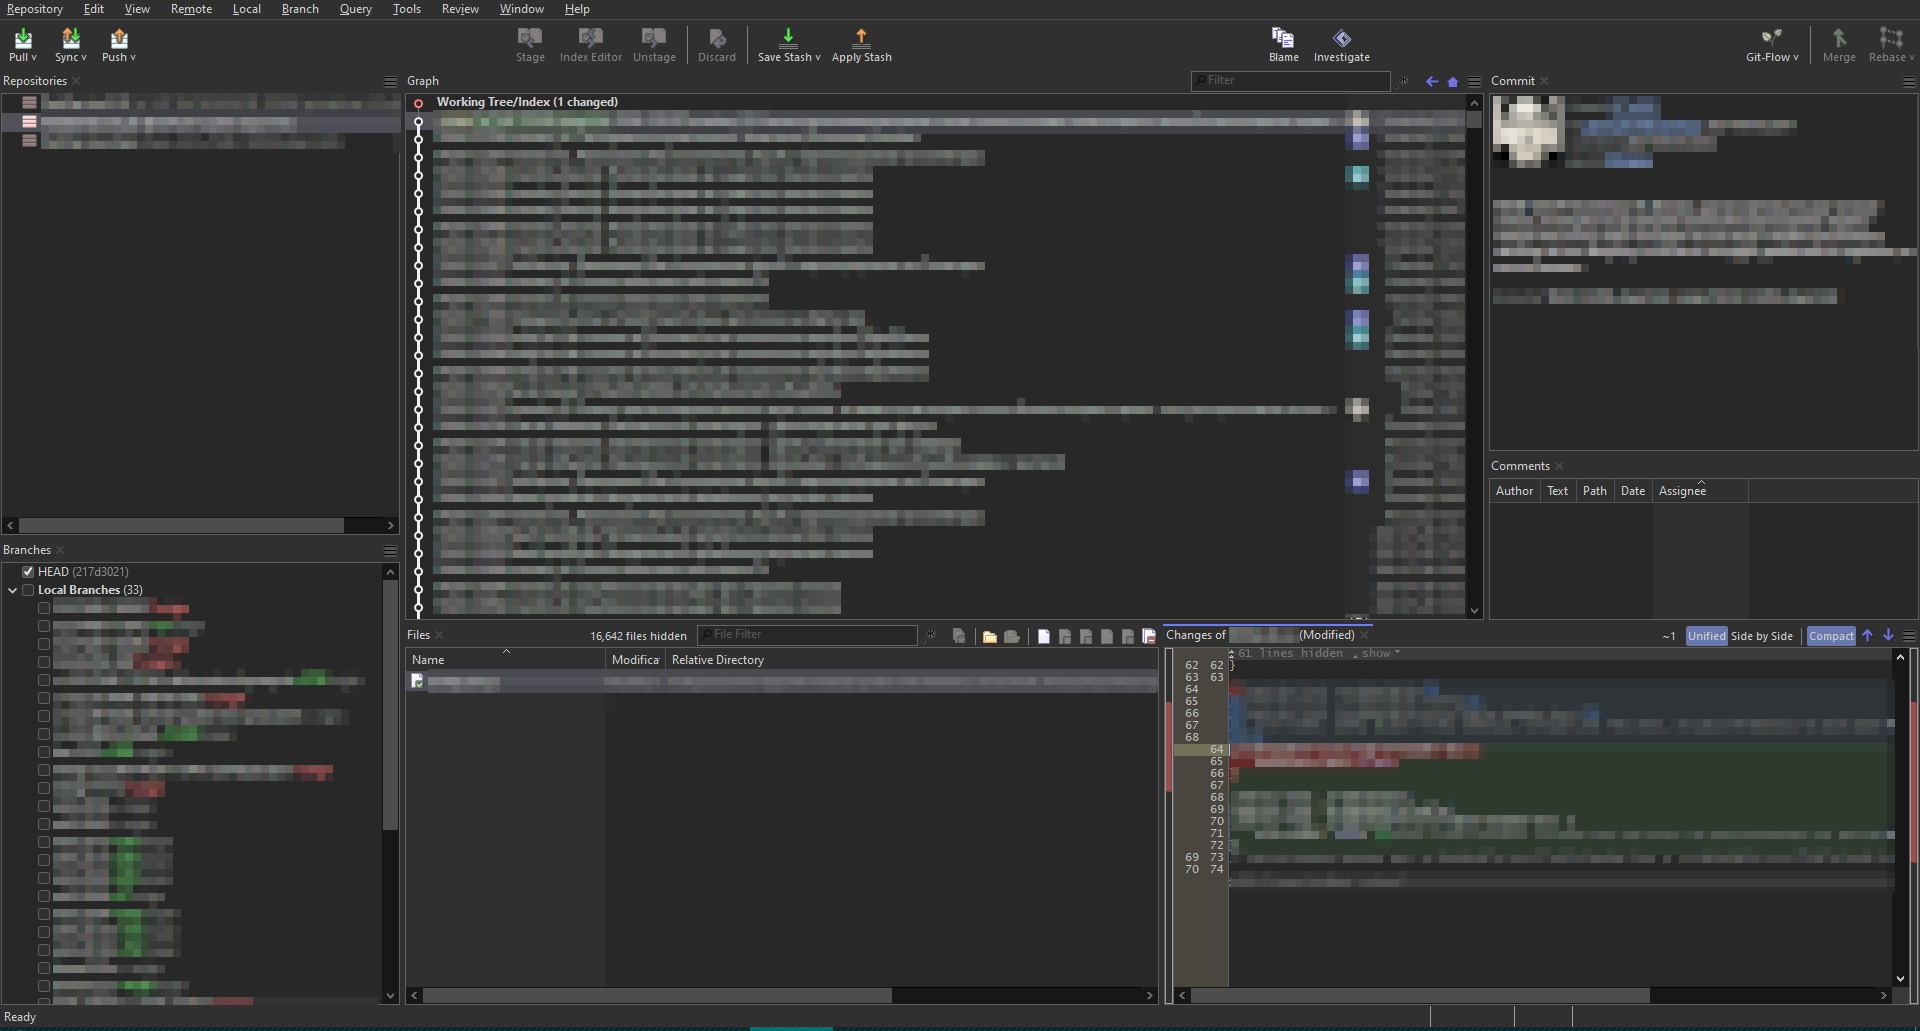
Task: Sort comments by the Author column
Action: 1514,491
